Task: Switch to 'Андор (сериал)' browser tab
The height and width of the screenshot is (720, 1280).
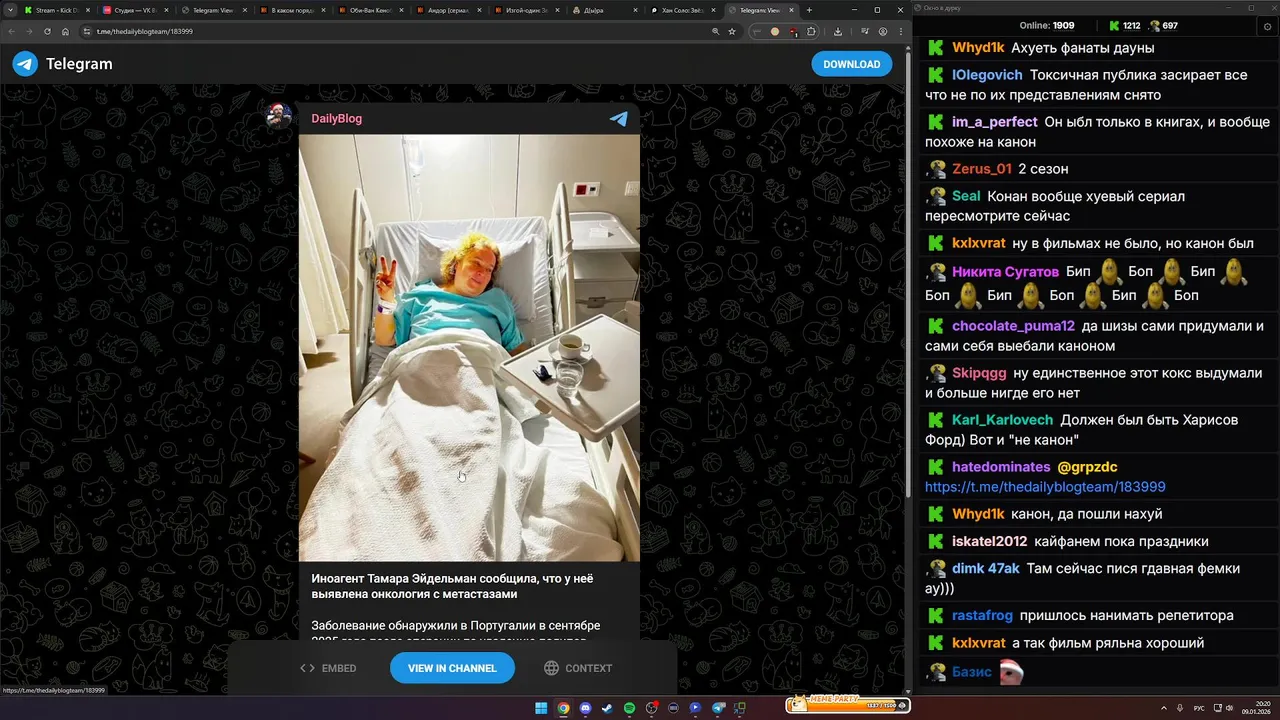Action: [x=448, y=10]
